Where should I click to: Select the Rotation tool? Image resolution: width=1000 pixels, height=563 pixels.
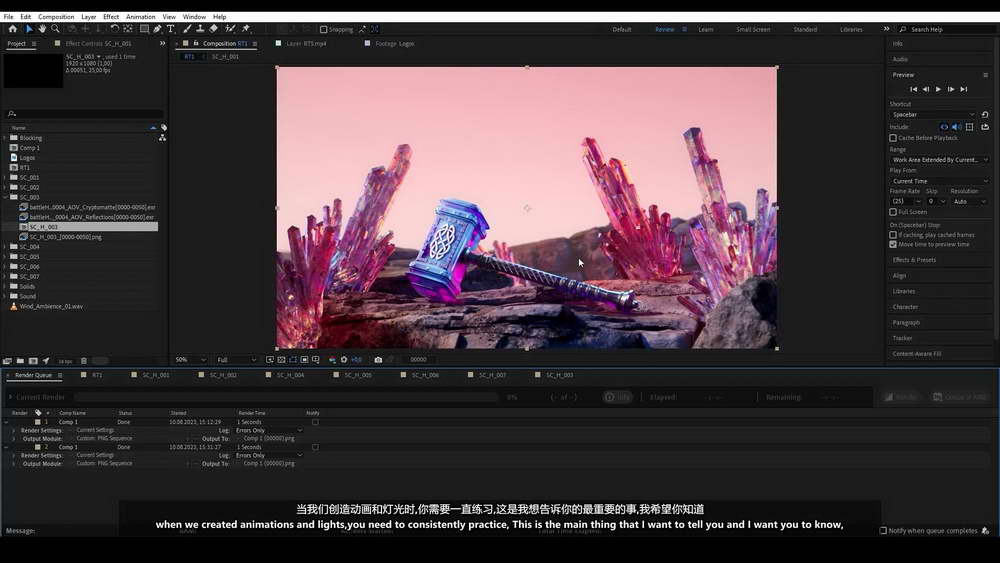click(114, 29)
